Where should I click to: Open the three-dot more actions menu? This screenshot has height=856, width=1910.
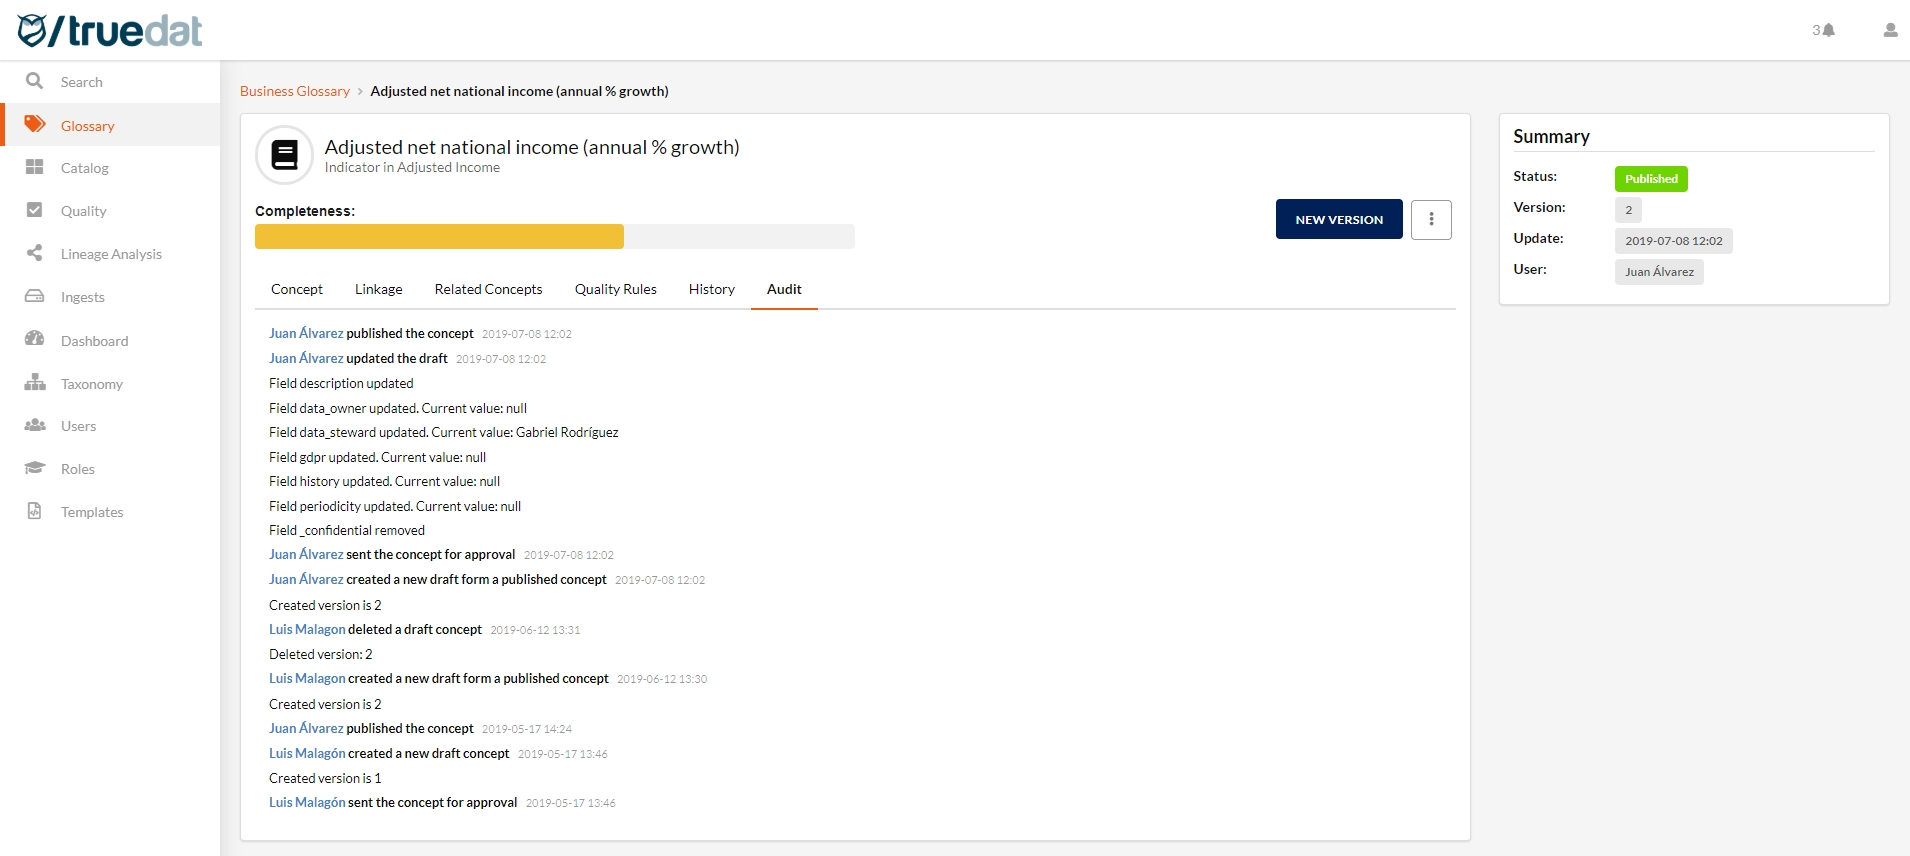click(1431, 219)
